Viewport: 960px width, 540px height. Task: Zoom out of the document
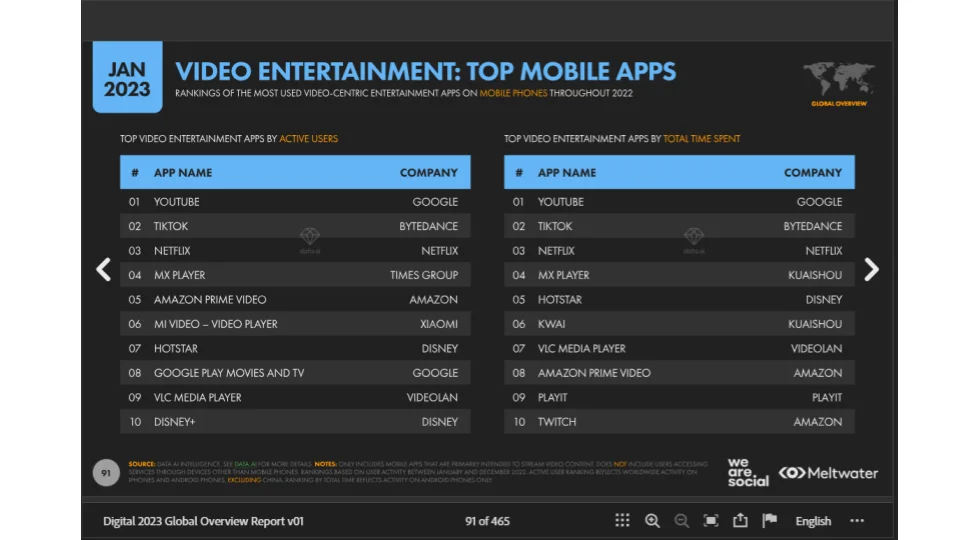click(x=681, y=521)
